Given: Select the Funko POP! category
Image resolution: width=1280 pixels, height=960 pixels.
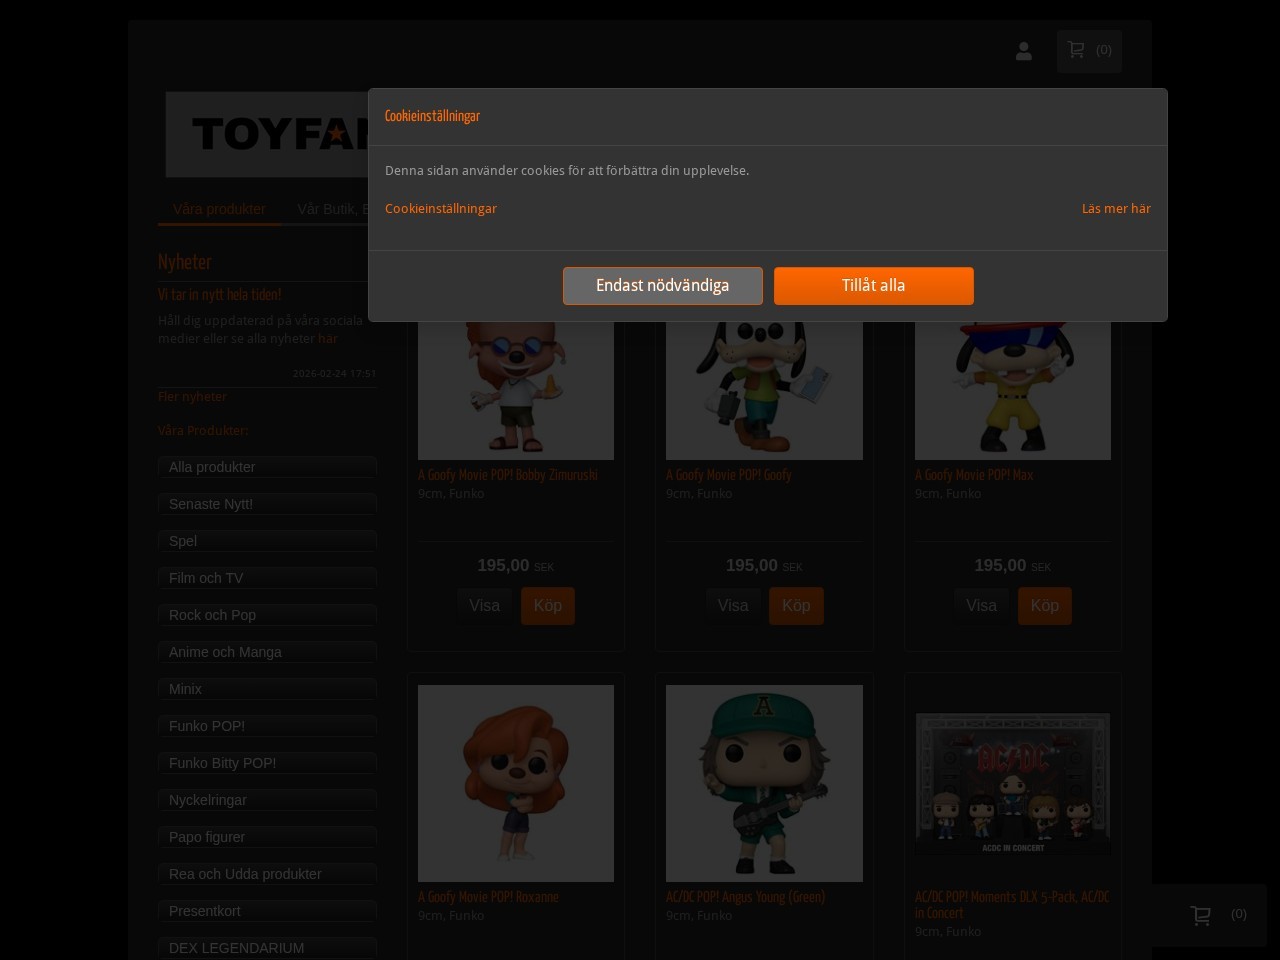Looking at the screenshot, I should (x=267, y=726).
